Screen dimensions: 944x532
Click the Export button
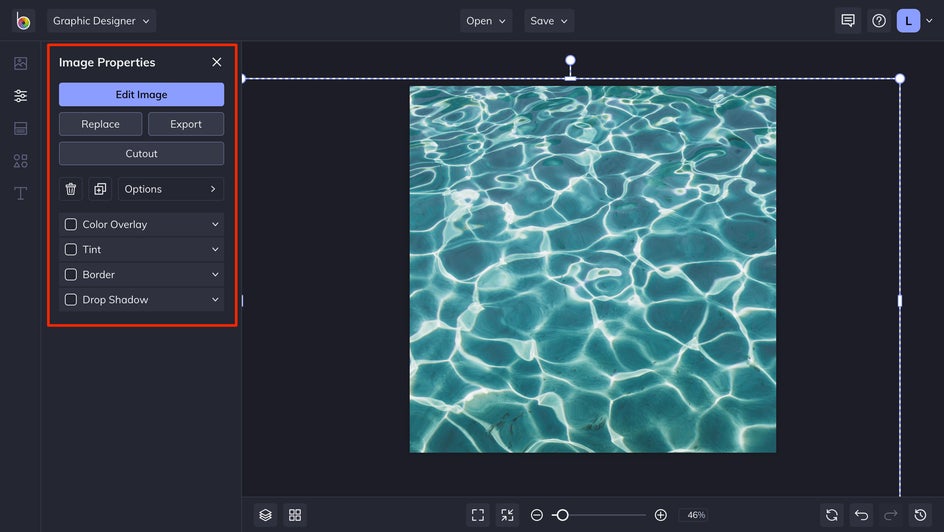(x=186, y=124)
